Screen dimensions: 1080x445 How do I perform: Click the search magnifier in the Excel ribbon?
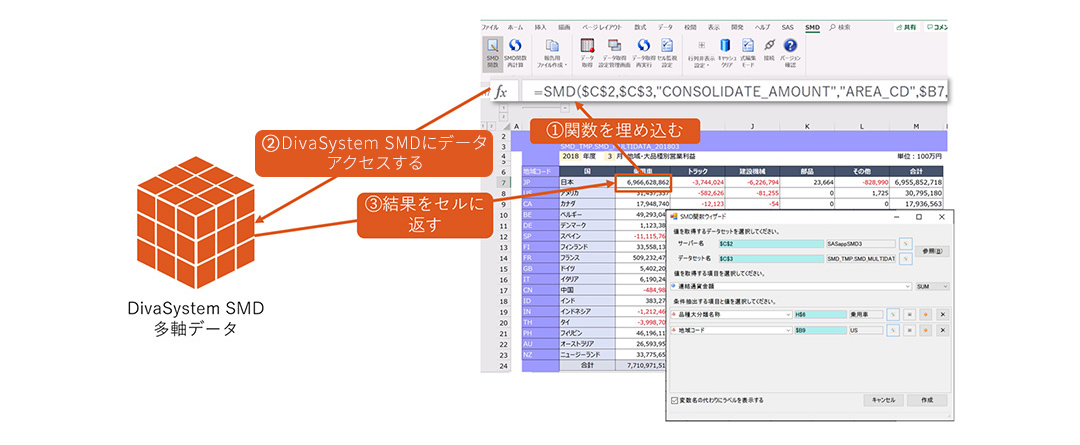tap(832, 27)
